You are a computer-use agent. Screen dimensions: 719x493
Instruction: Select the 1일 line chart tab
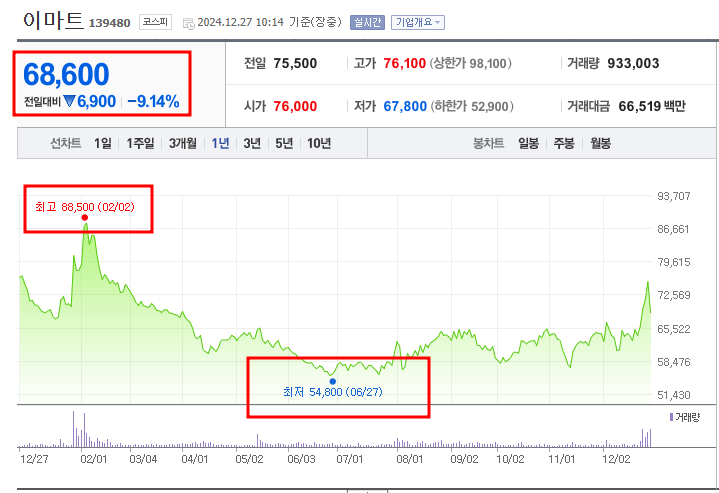pos(103,144)
